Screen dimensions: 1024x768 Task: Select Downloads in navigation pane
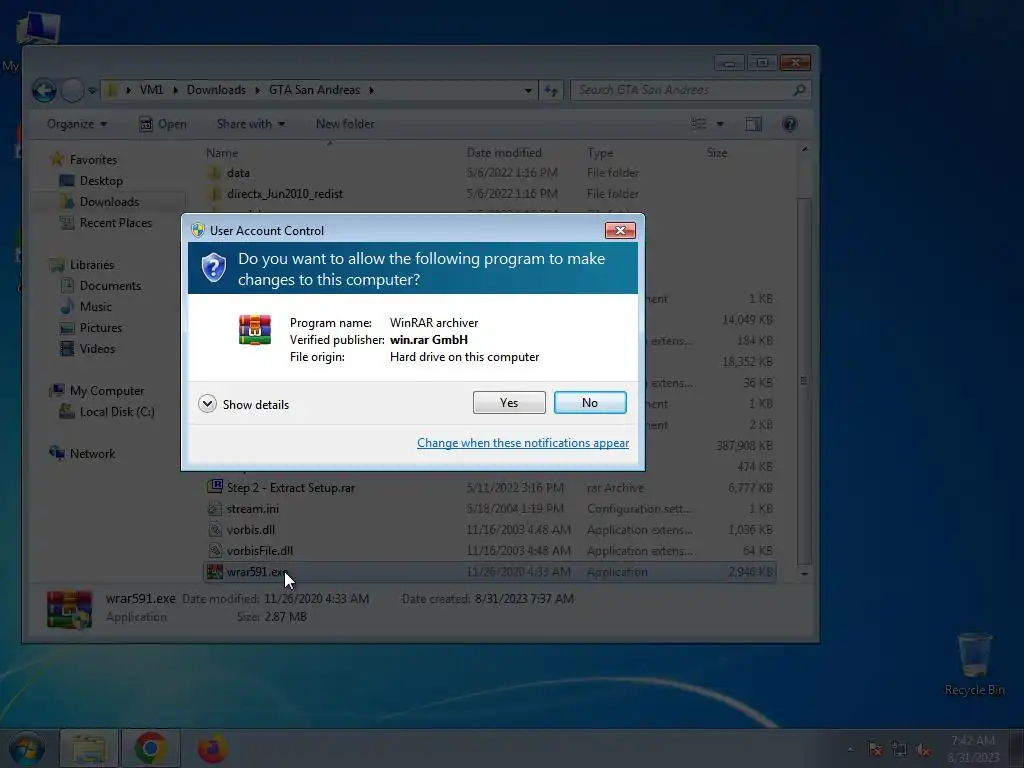pyautogui.click(x=109, y=202)
